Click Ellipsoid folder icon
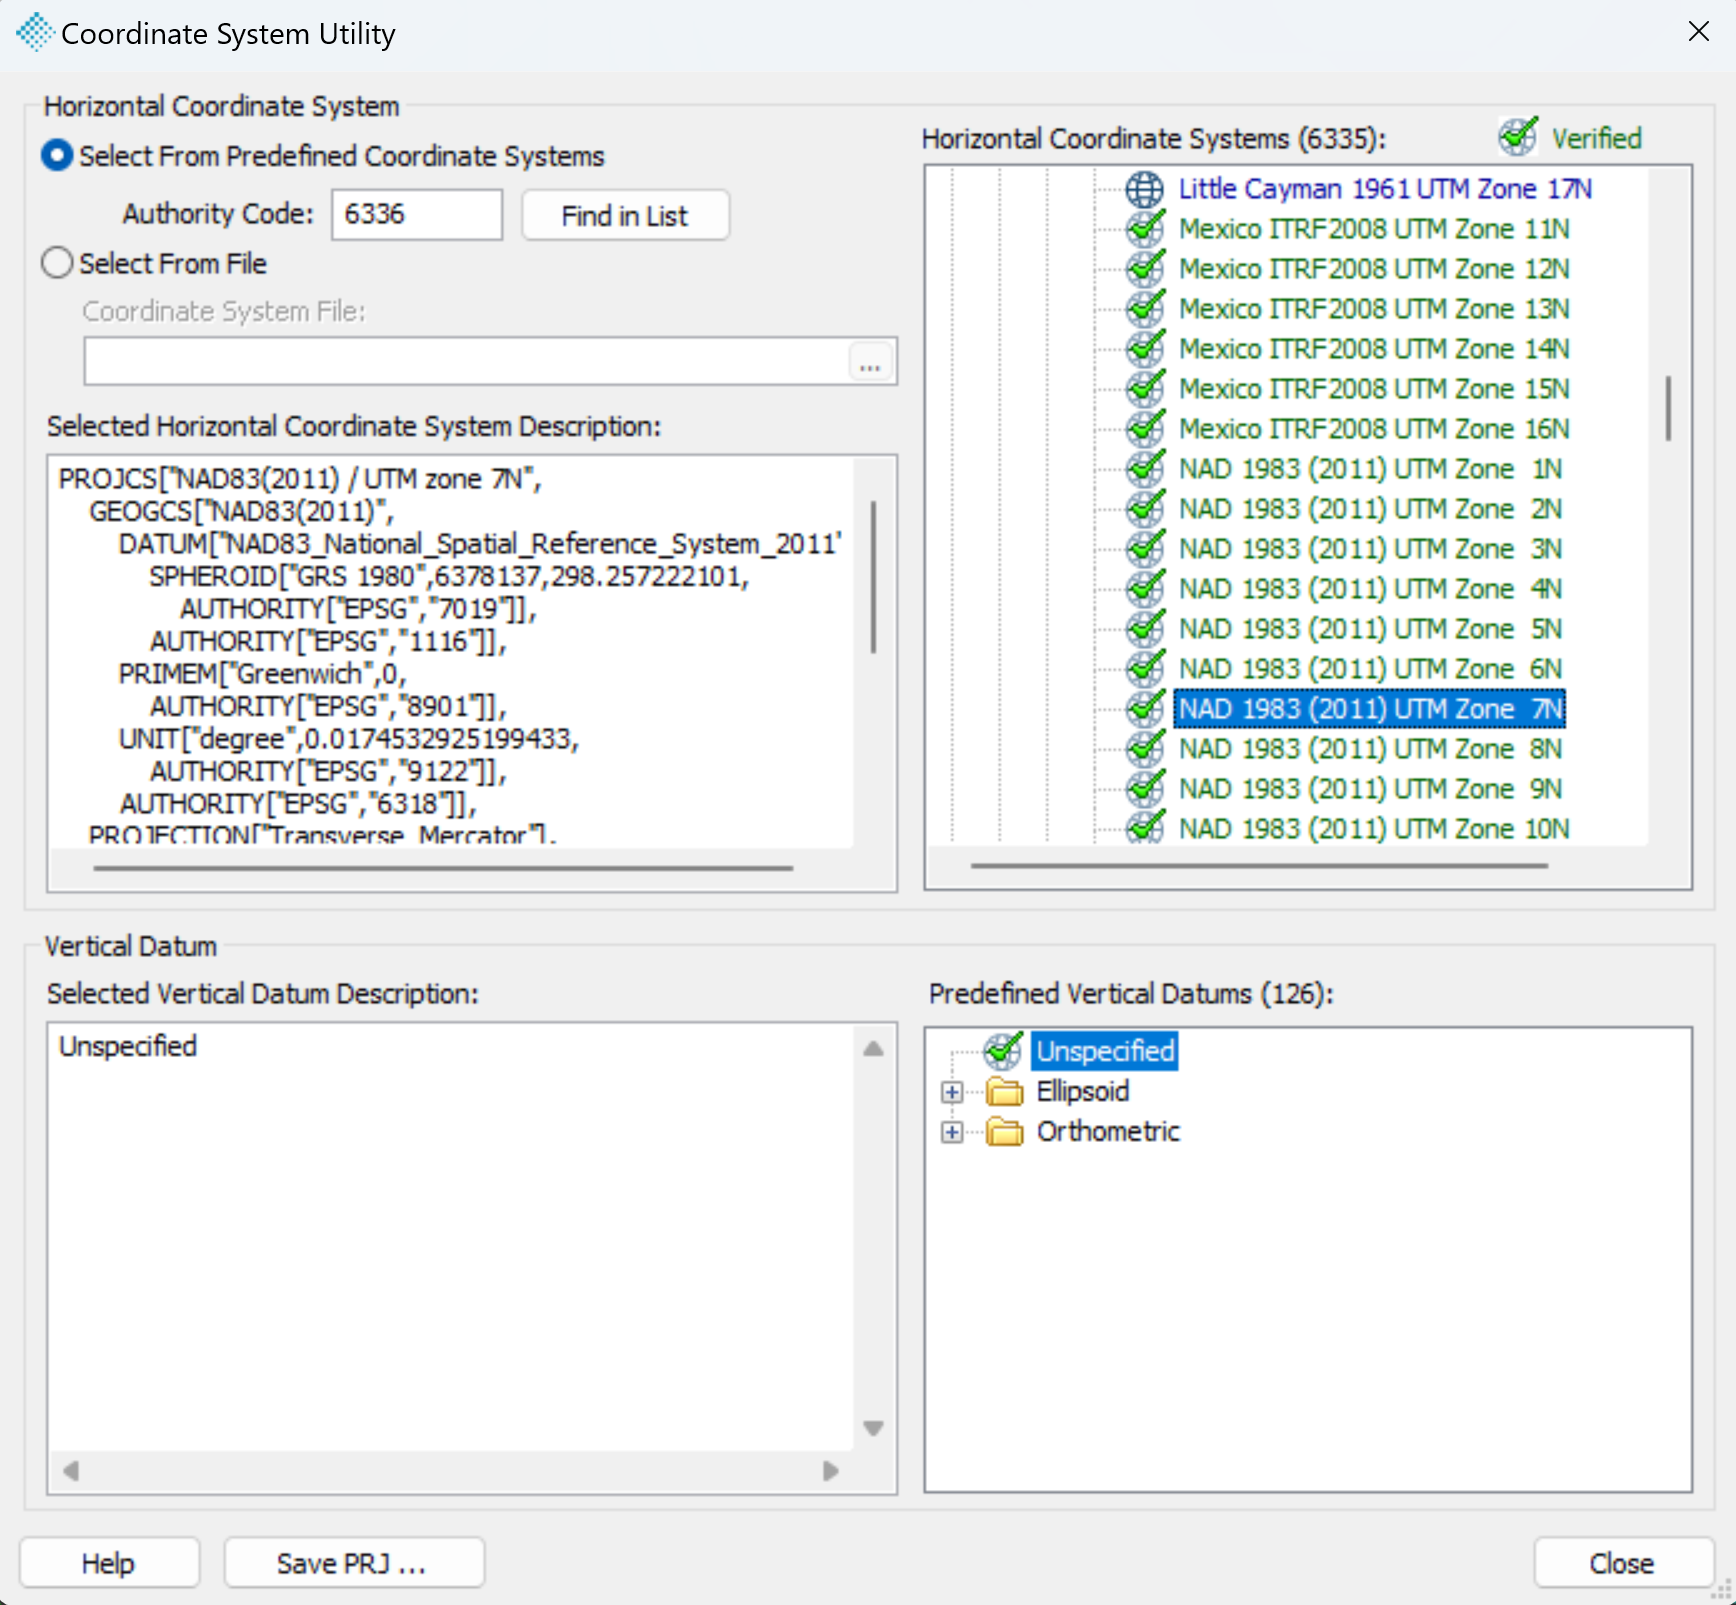The height and width of the screenshot is (1605, 1736). point(1005,1092)
